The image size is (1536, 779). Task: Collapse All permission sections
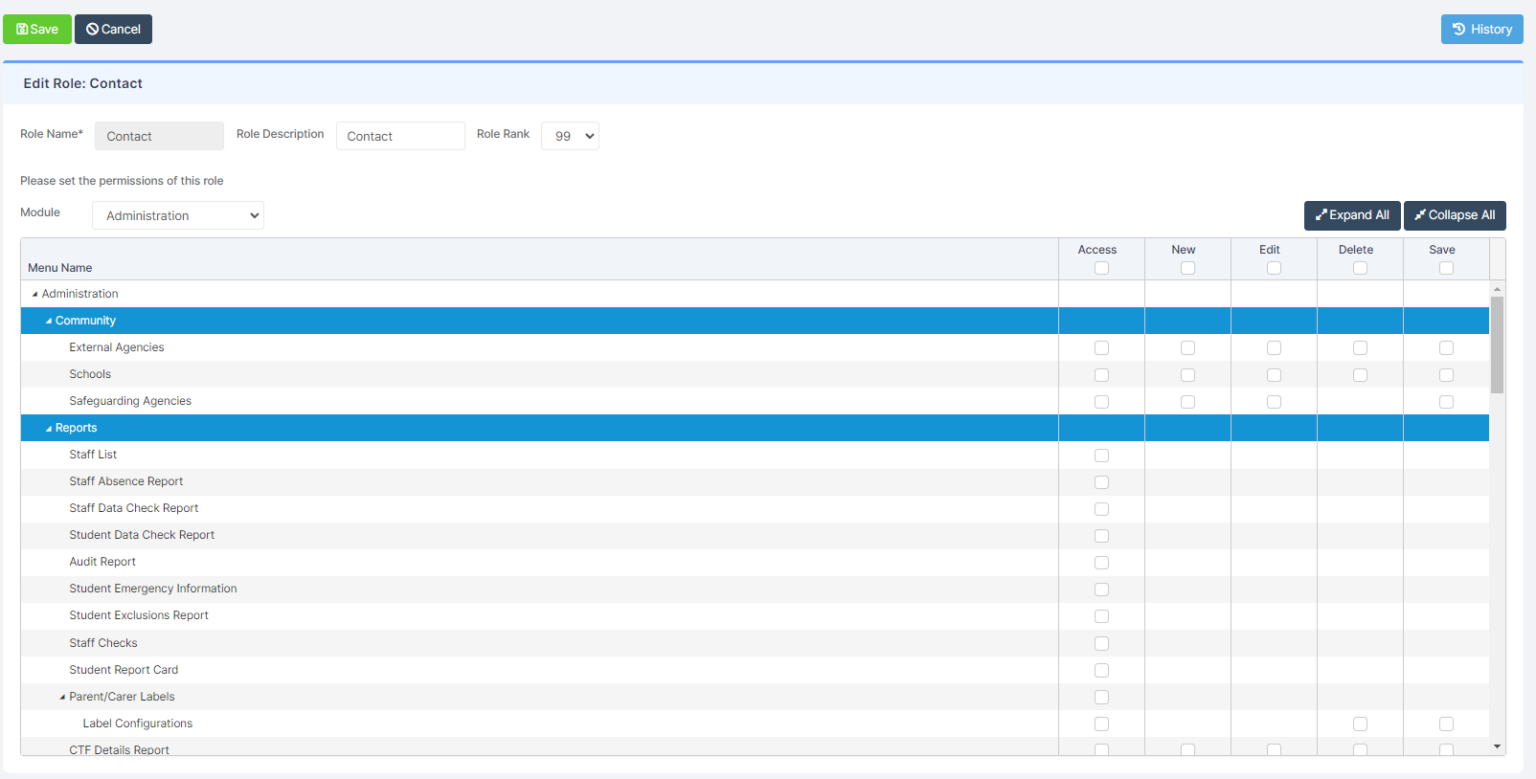coord(1455,215)
